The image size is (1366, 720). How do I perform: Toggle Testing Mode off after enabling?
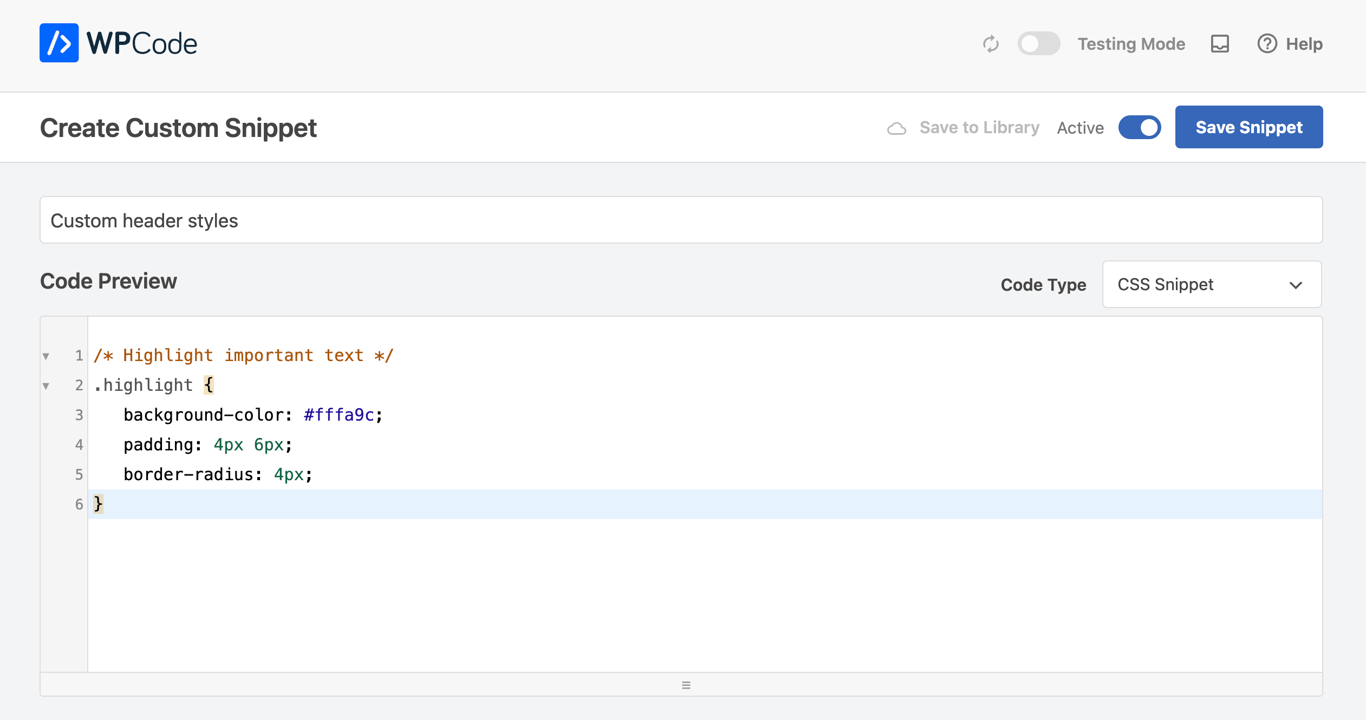(1038, 44)
